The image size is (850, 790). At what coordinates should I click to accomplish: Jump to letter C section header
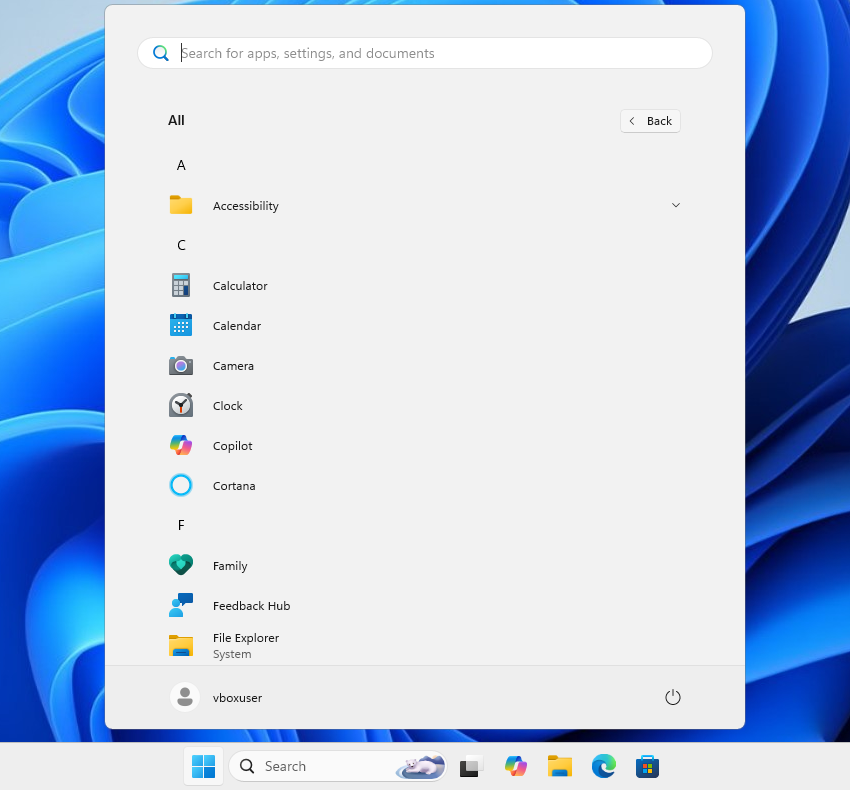[181, 245]
